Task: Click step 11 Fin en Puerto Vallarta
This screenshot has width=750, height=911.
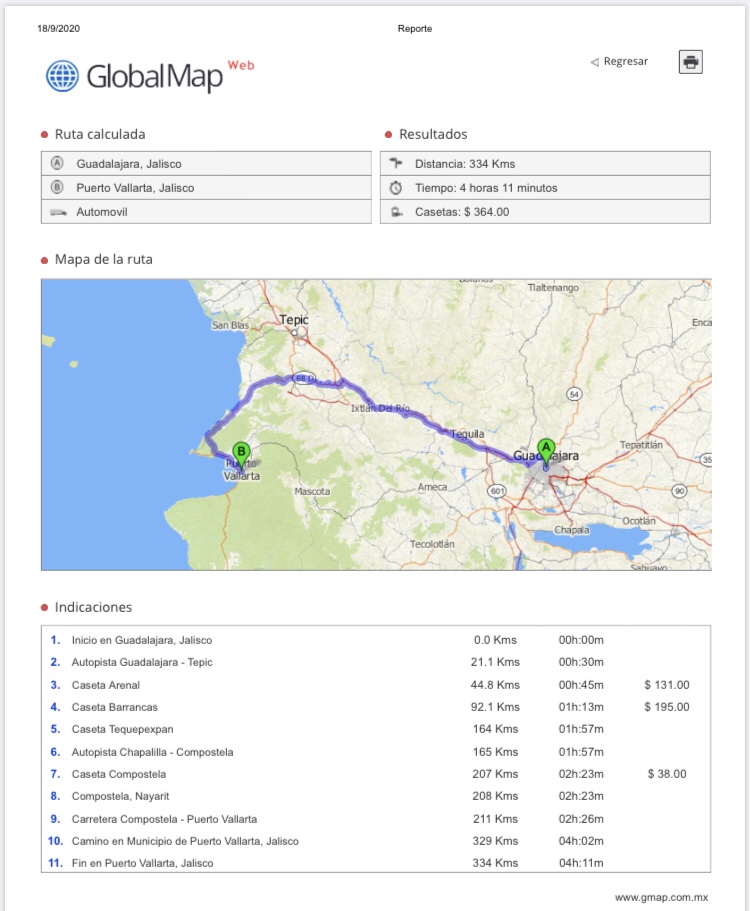Action: click(x=142, y=863)
